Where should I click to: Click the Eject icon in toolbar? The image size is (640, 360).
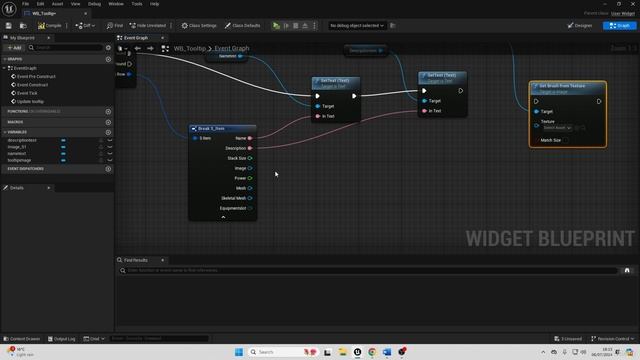point(305,26)
